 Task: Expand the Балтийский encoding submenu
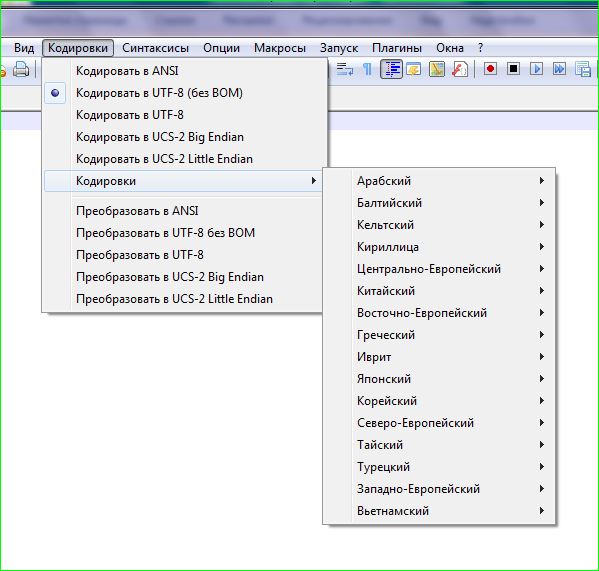439,203
